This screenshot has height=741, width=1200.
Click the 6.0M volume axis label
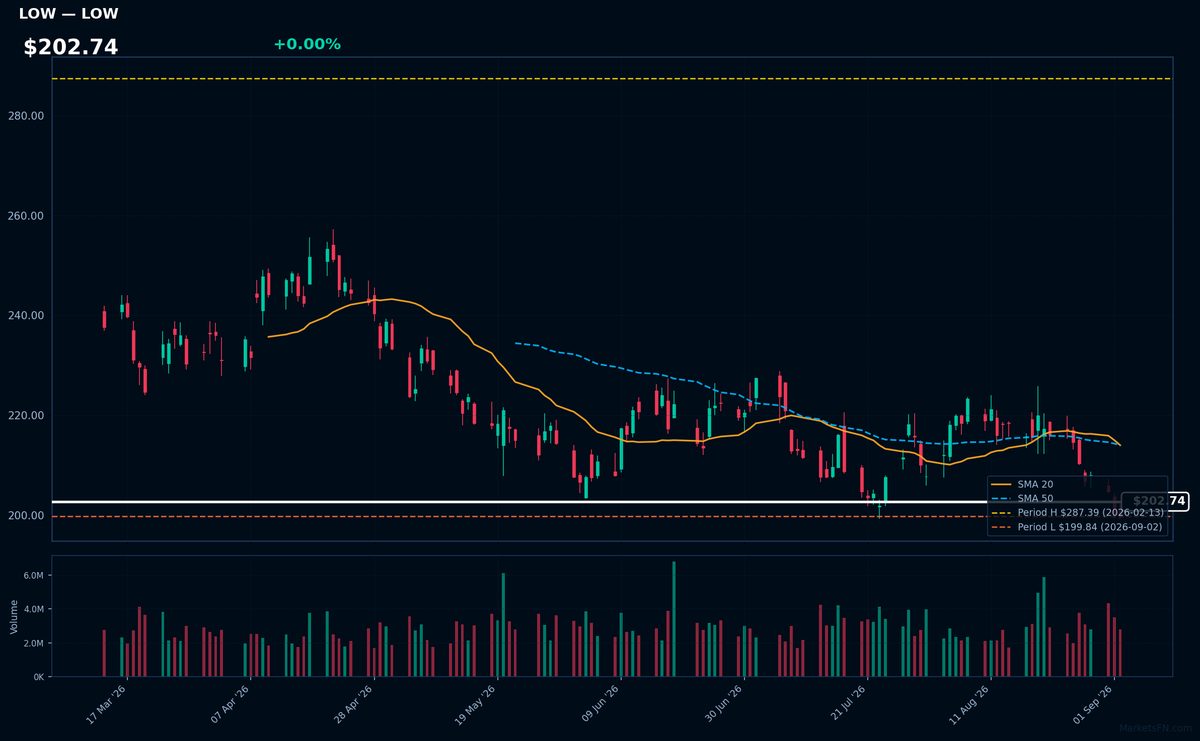click(33, 576)
